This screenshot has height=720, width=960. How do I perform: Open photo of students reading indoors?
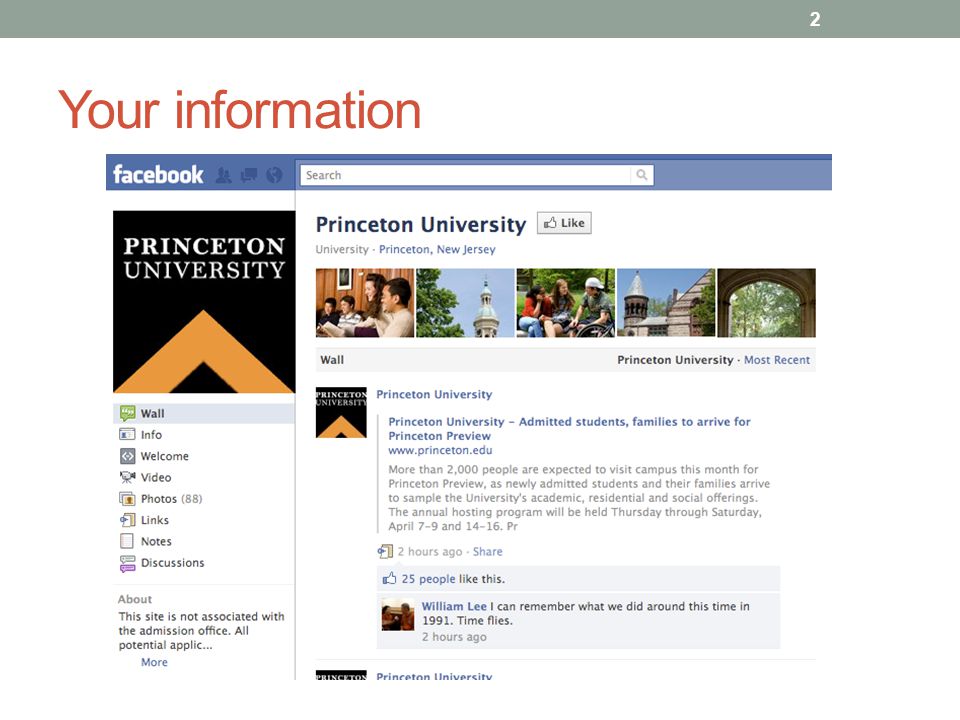365,302
